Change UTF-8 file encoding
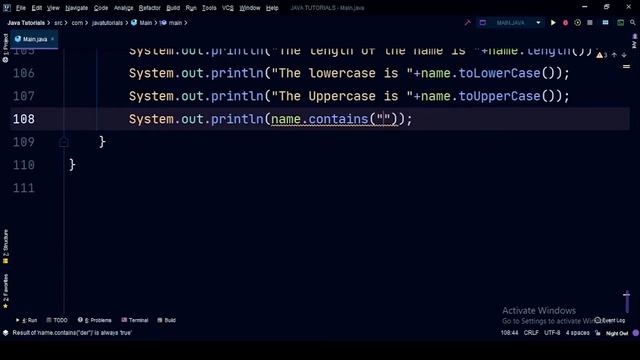This screenshot has width=640, height=360. pos(552,333)
